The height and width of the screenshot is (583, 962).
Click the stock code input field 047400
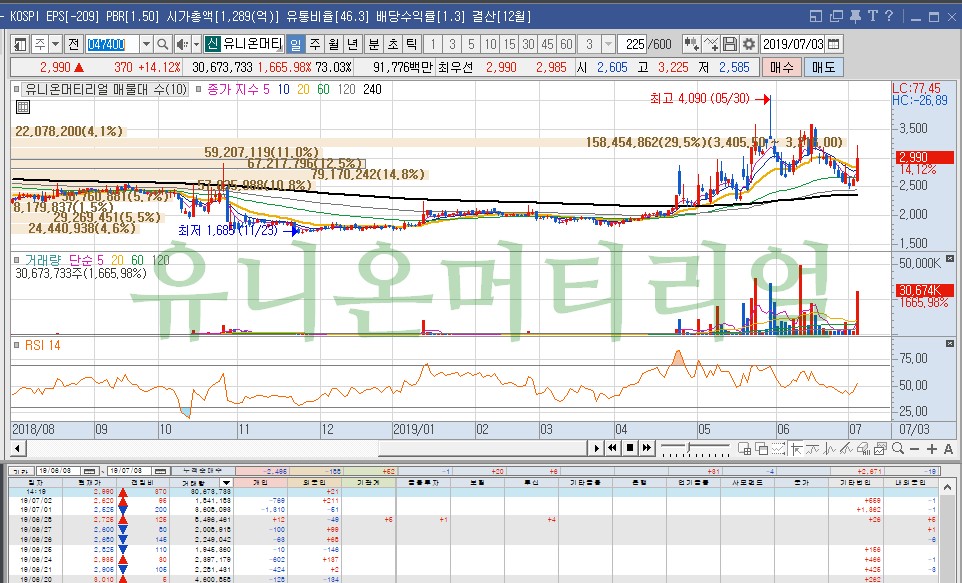tap(112, 44)
